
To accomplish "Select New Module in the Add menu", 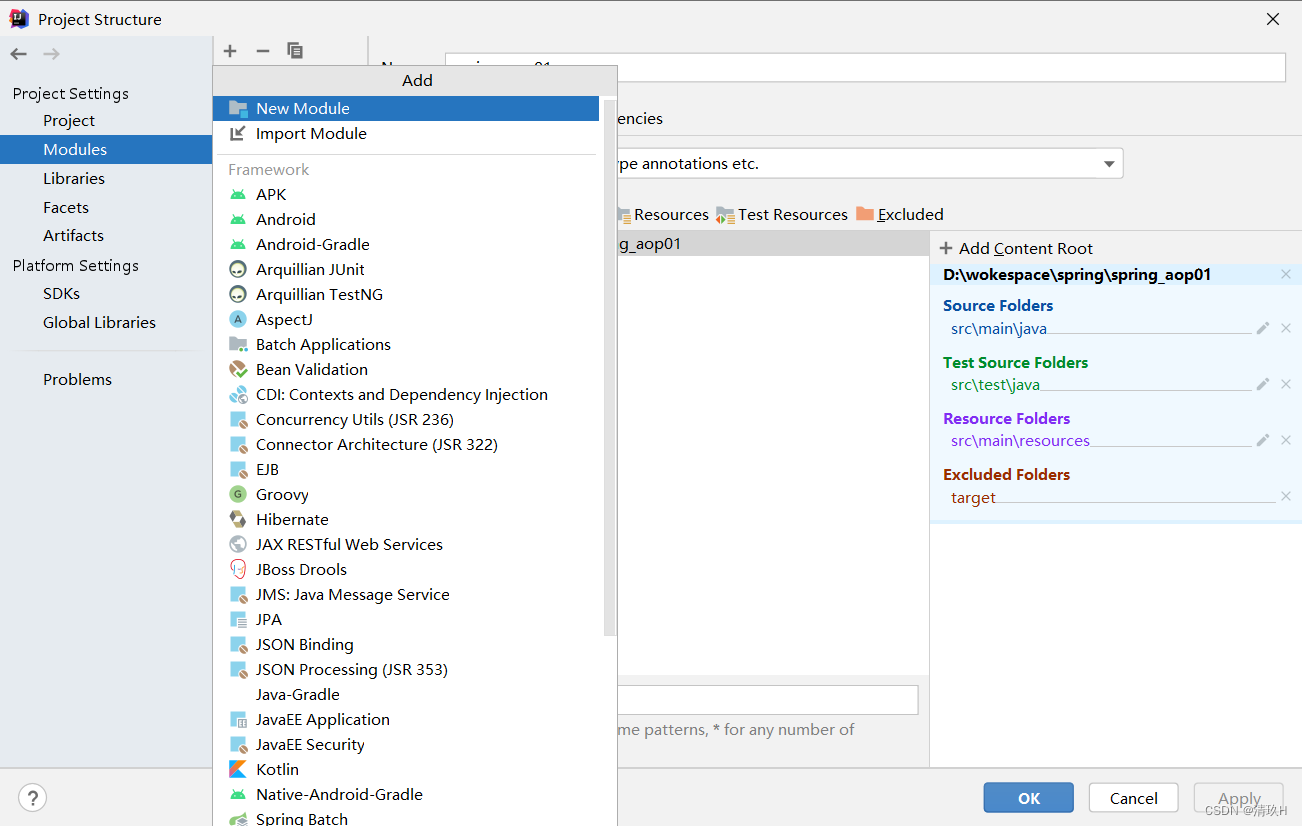I will pos(406,108).
